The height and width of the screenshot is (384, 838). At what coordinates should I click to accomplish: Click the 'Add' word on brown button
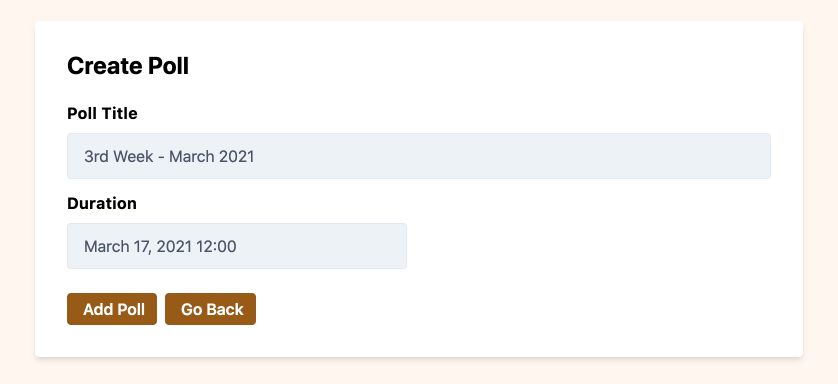tap(98, 309)
